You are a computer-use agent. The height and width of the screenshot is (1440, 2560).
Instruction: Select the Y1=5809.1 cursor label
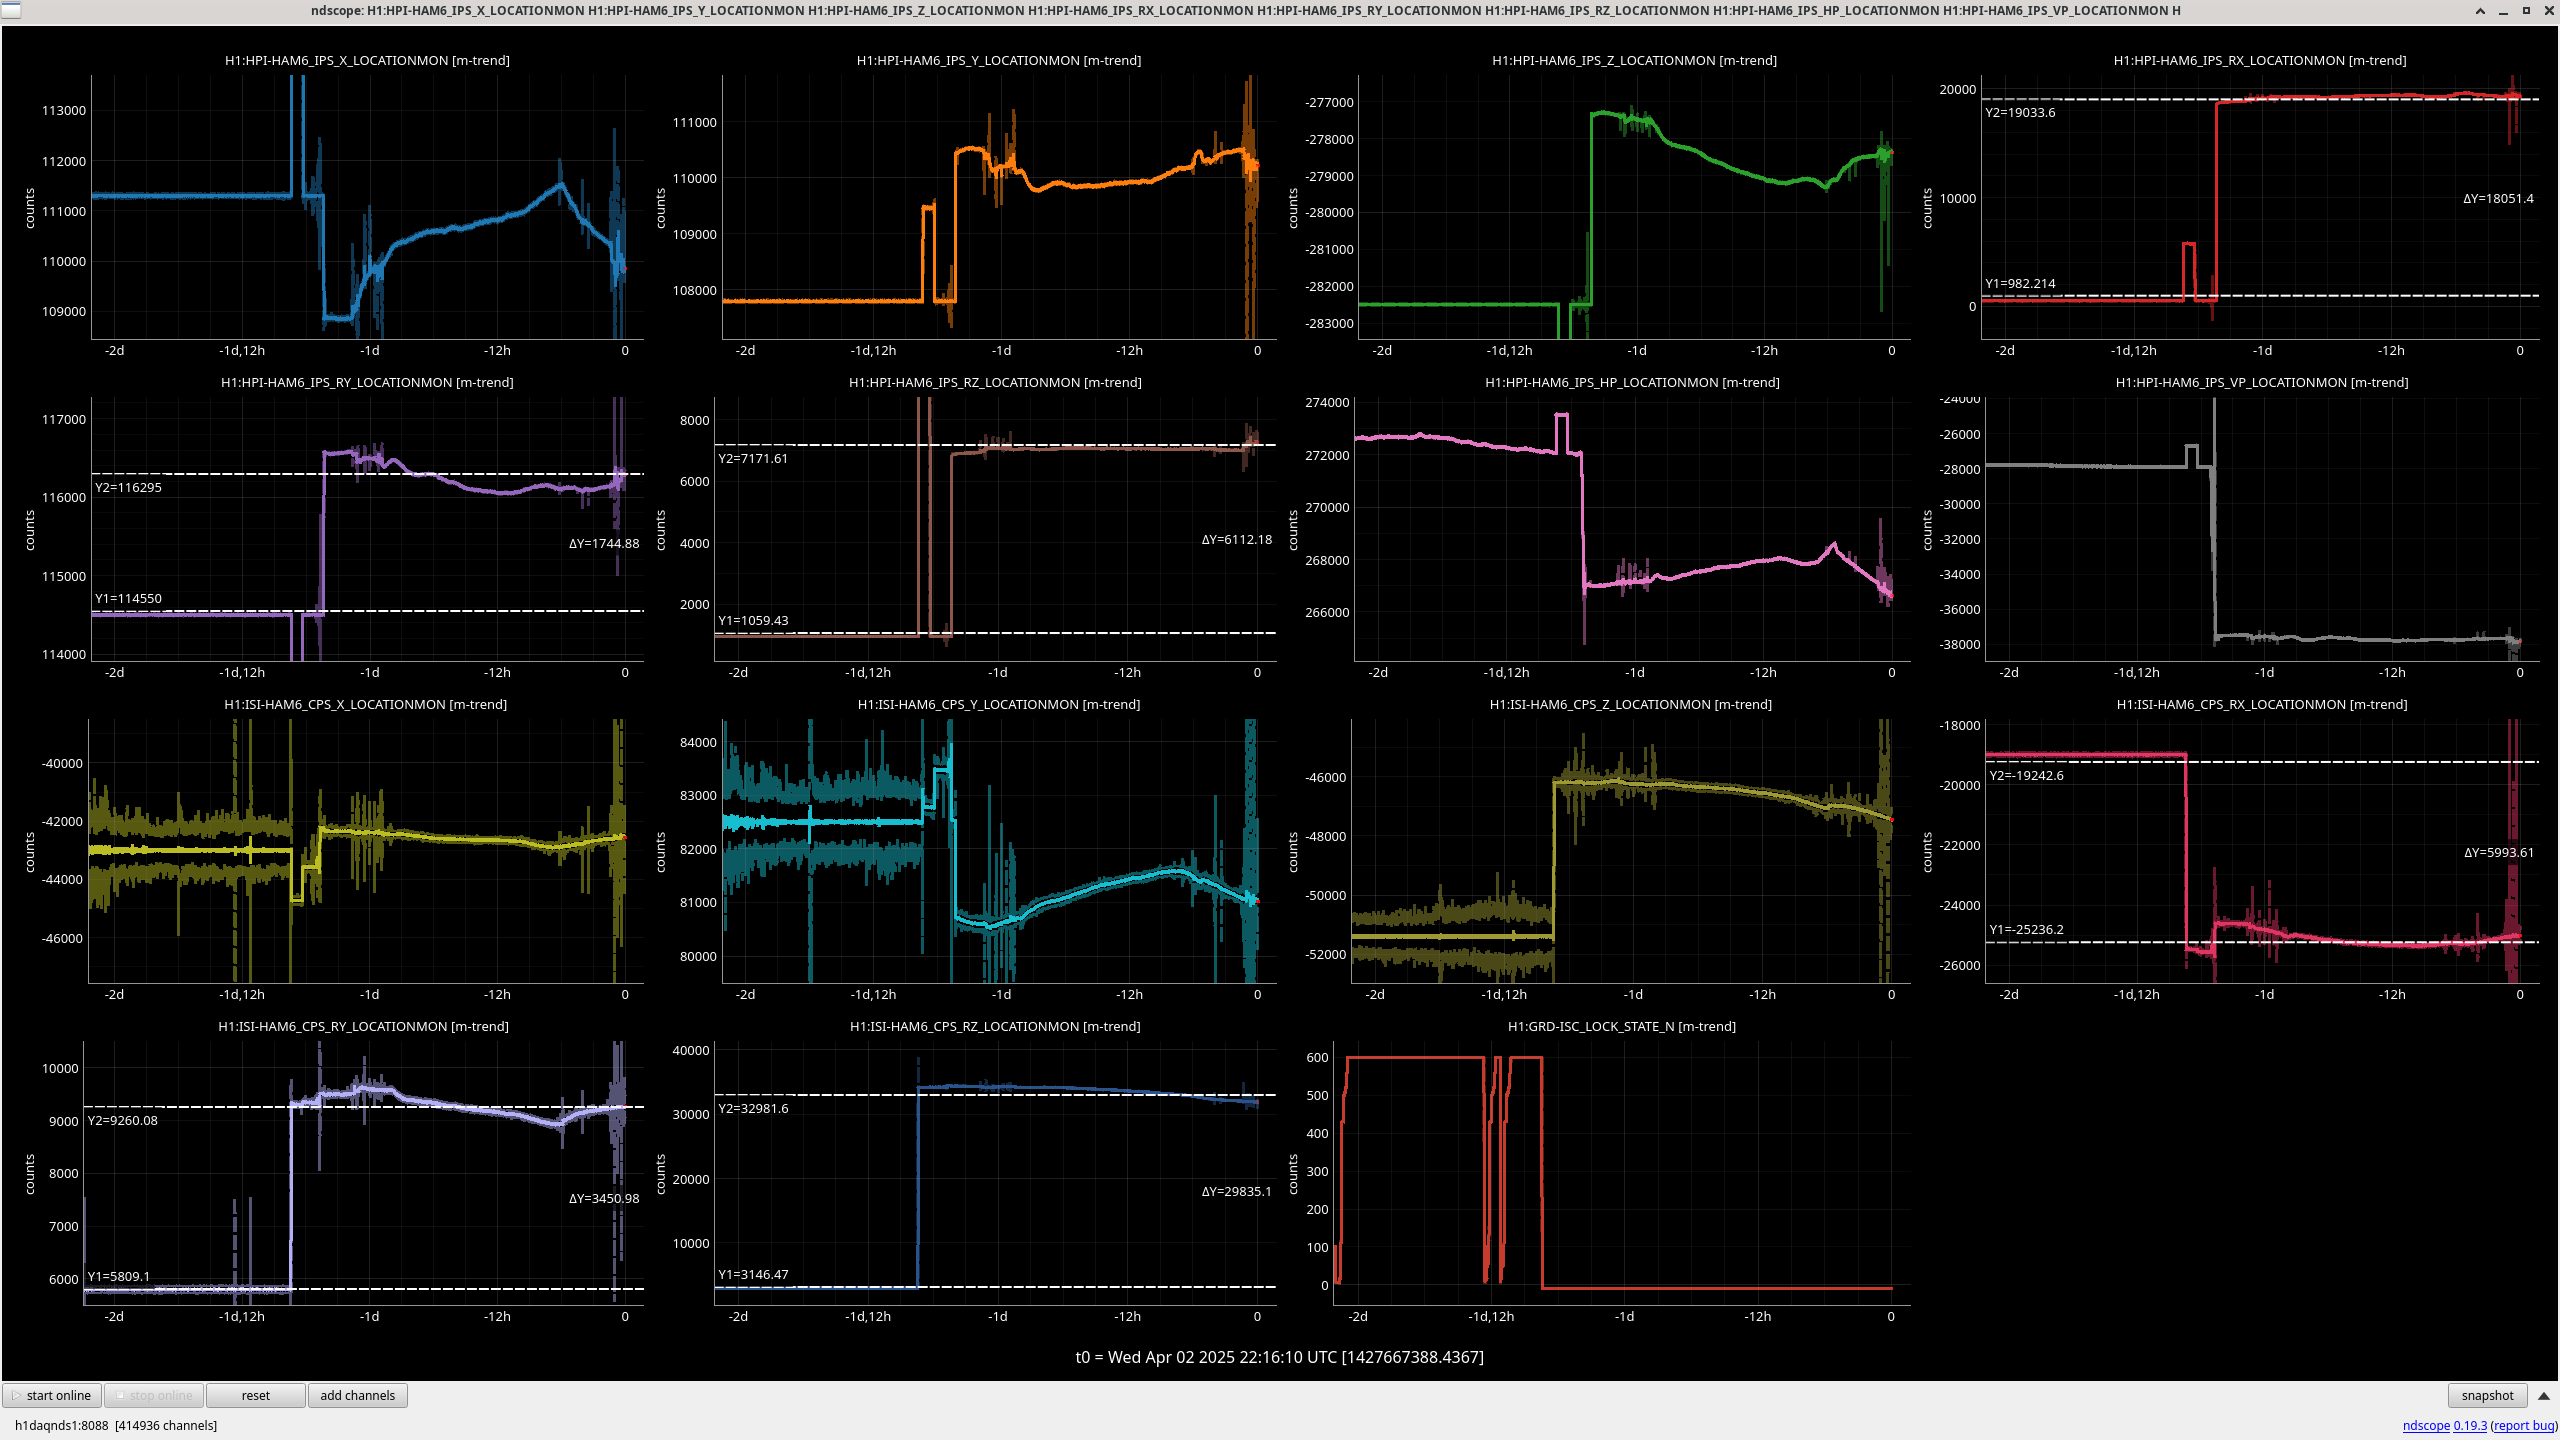(118, 1276)
